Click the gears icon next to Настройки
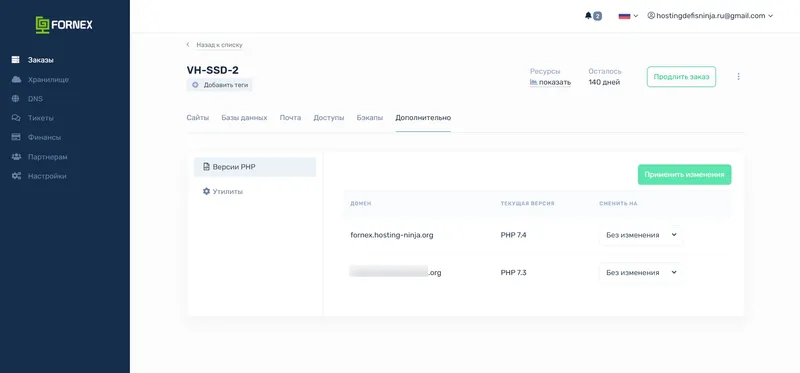Viewport: 800px width, 373px height. pyautogui.click(x=16, y=176)
